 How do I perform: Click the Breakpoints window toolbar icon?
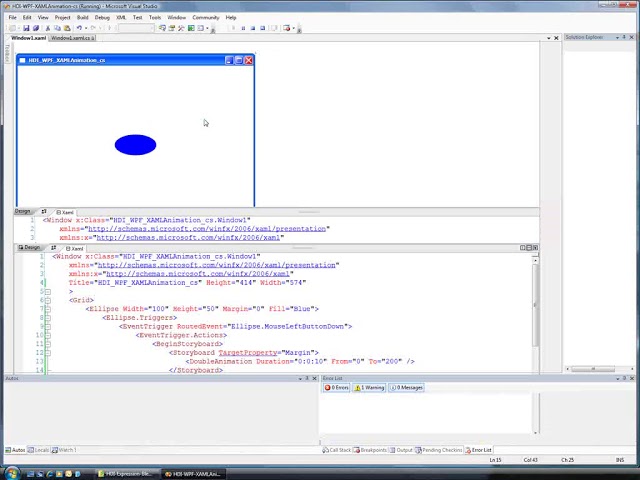click(x=287, y=28)
